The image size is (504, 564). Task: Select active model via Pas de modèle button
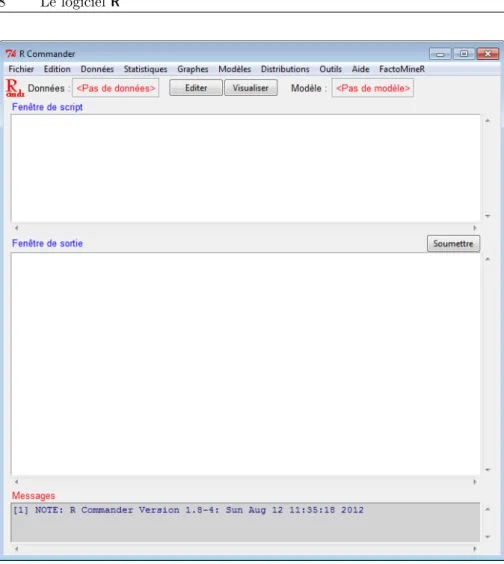[373, 88]
